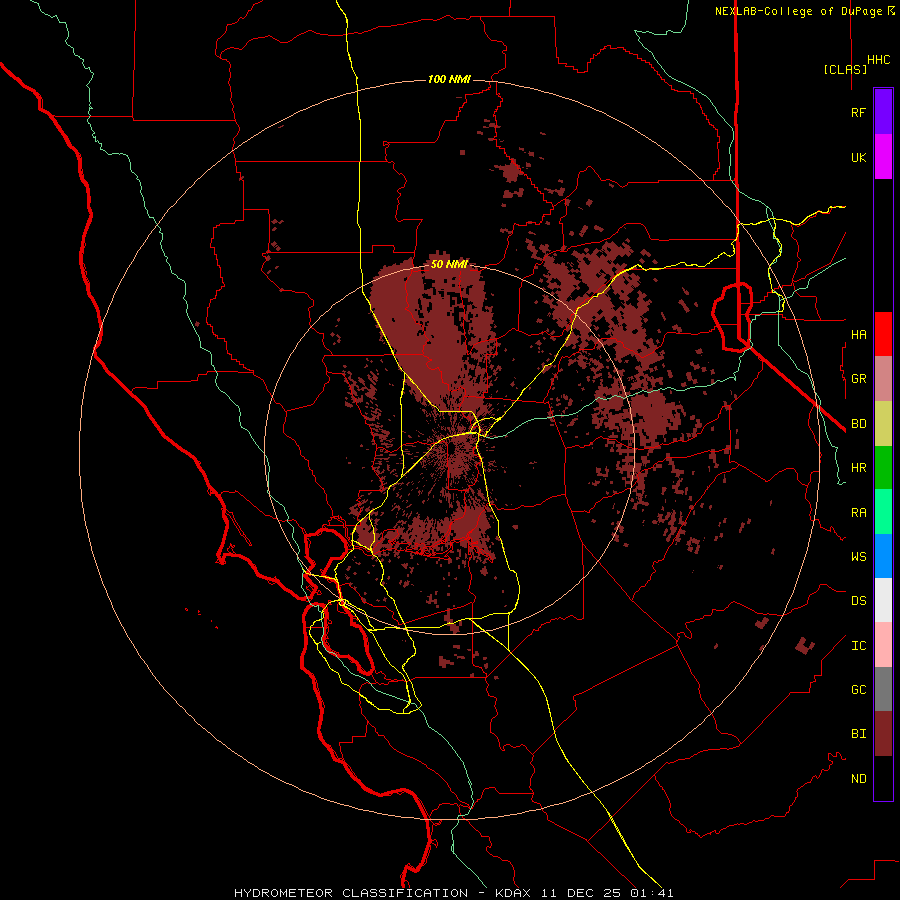Click the DS white legend swatch
900x900 pixels.
883,600
